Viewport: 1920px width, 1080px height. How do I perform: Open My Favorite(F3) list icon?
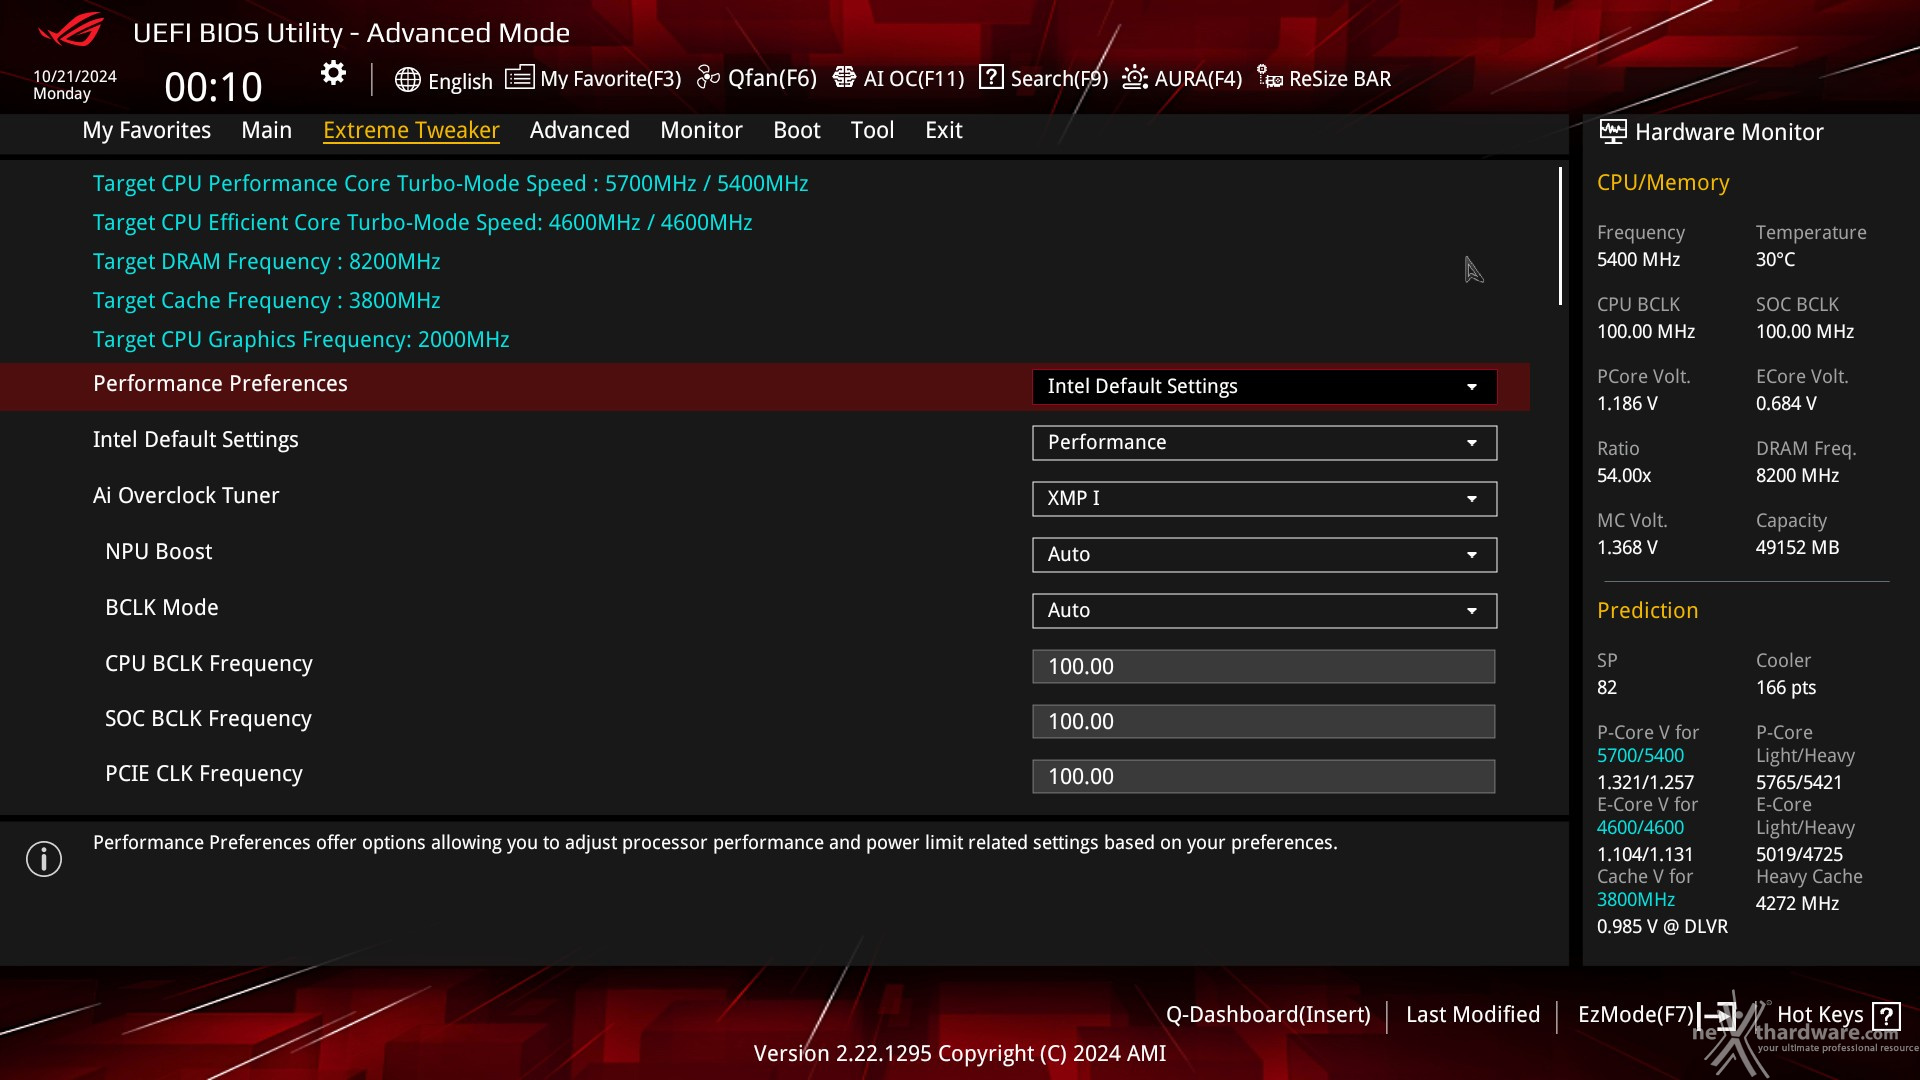click(x=519, y=77)
